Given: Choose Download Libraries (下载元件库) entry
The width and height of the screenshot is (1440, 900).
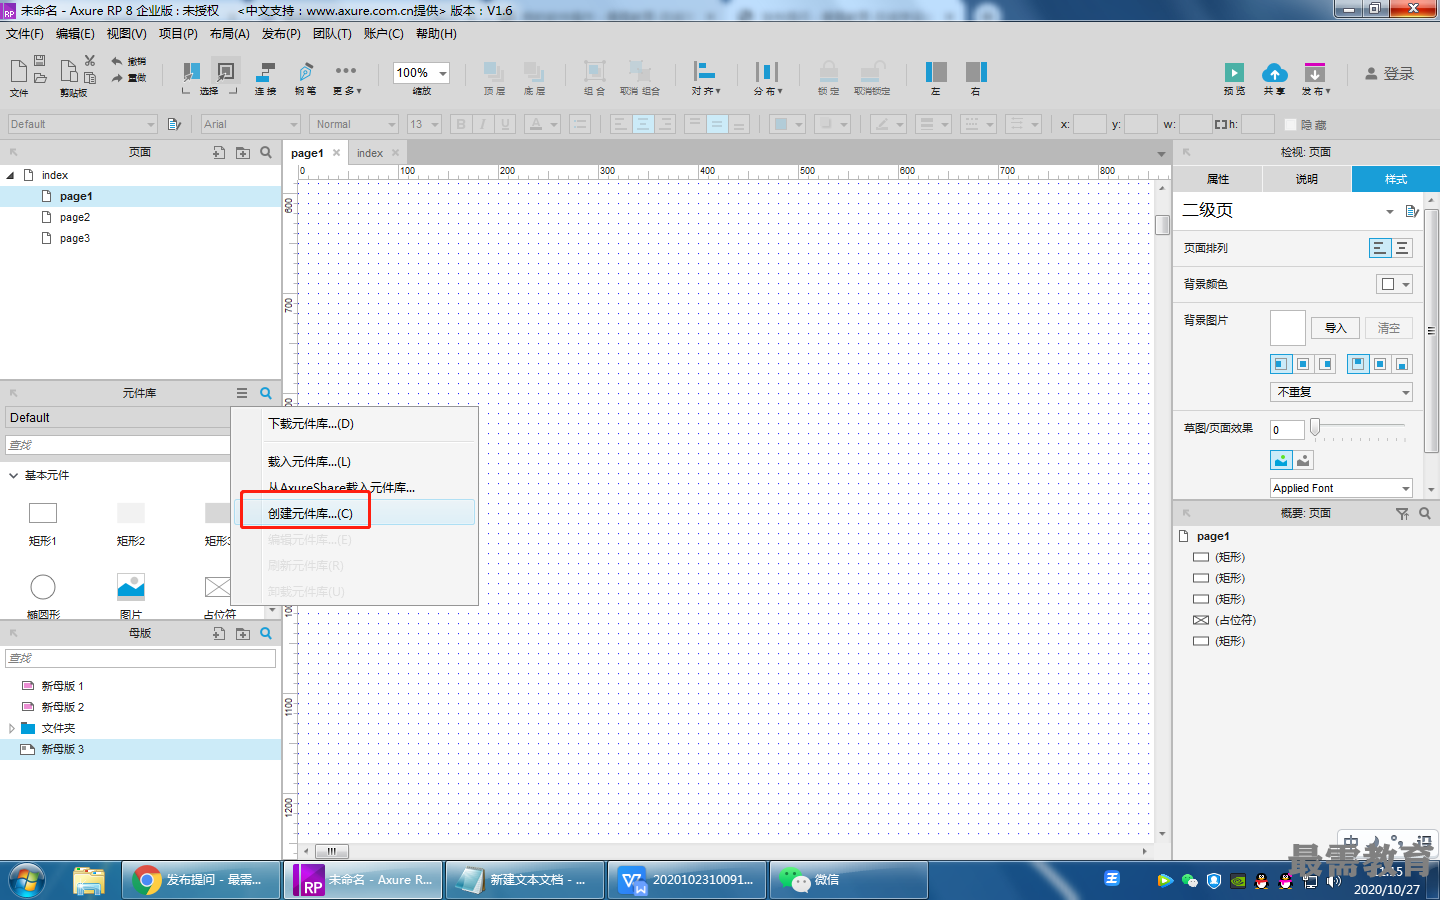Looking at the screenshot, I should coord(357,424).
